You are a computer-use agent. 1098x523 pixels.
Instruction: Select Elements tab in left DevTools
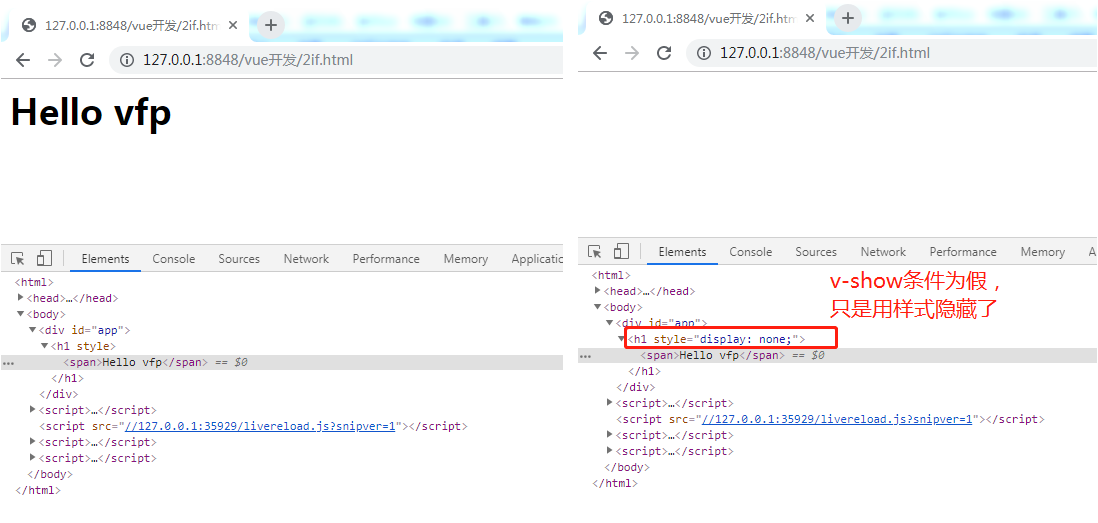point(106,259)
